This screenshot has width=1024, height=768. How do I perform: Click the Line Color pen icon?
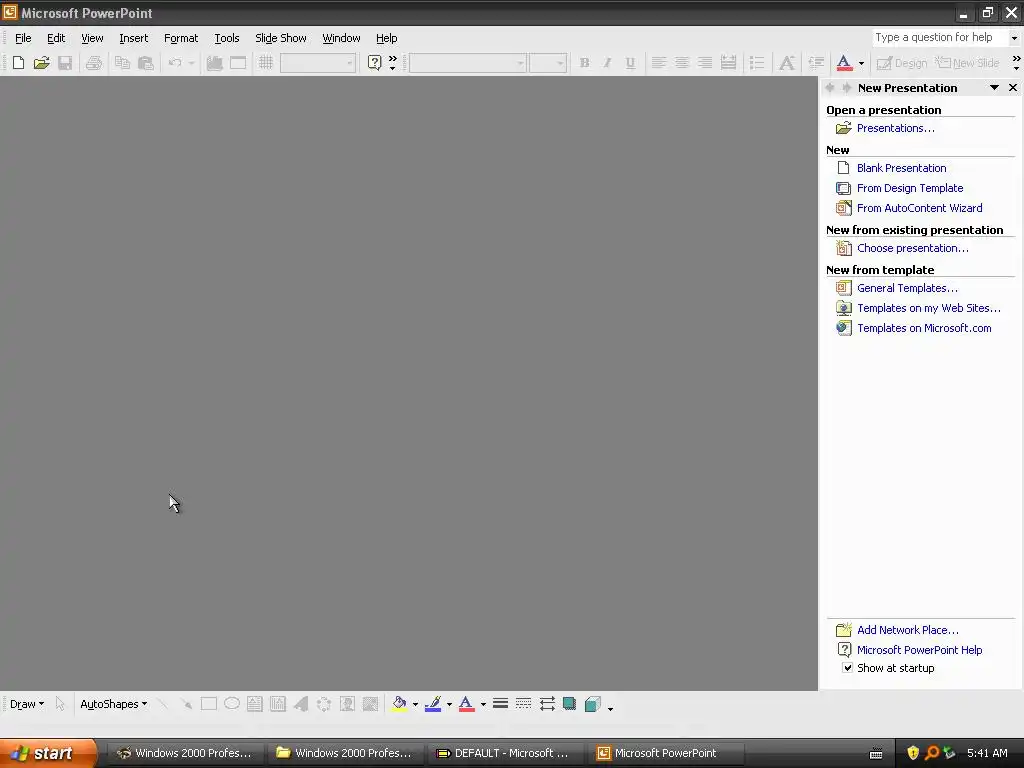(433, 704)
